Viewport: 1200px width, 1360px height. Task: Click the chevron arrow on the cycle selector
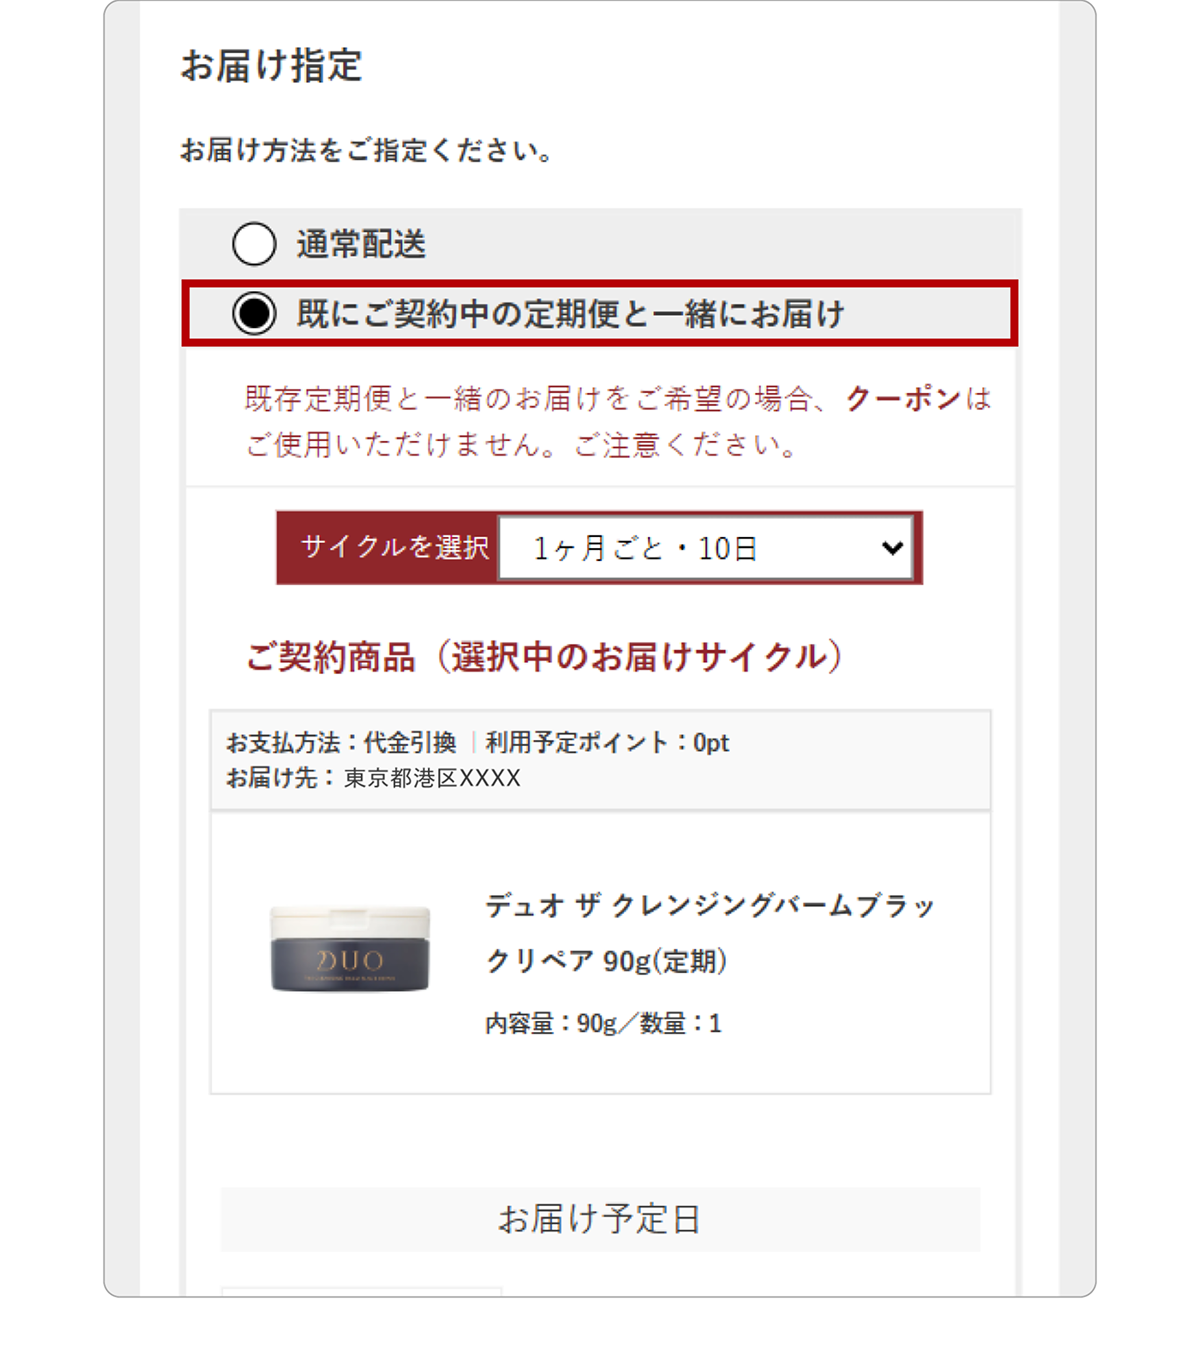pos(892,548)
